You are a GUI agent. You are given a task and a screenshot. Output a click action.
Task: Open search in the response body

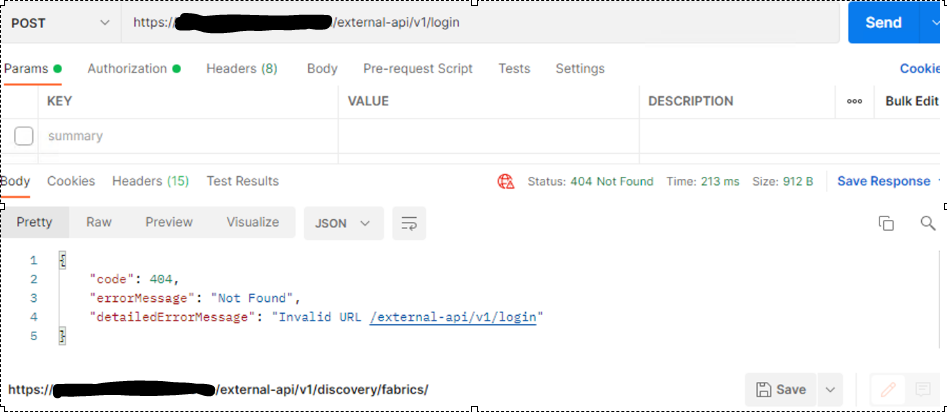point(927,223)
